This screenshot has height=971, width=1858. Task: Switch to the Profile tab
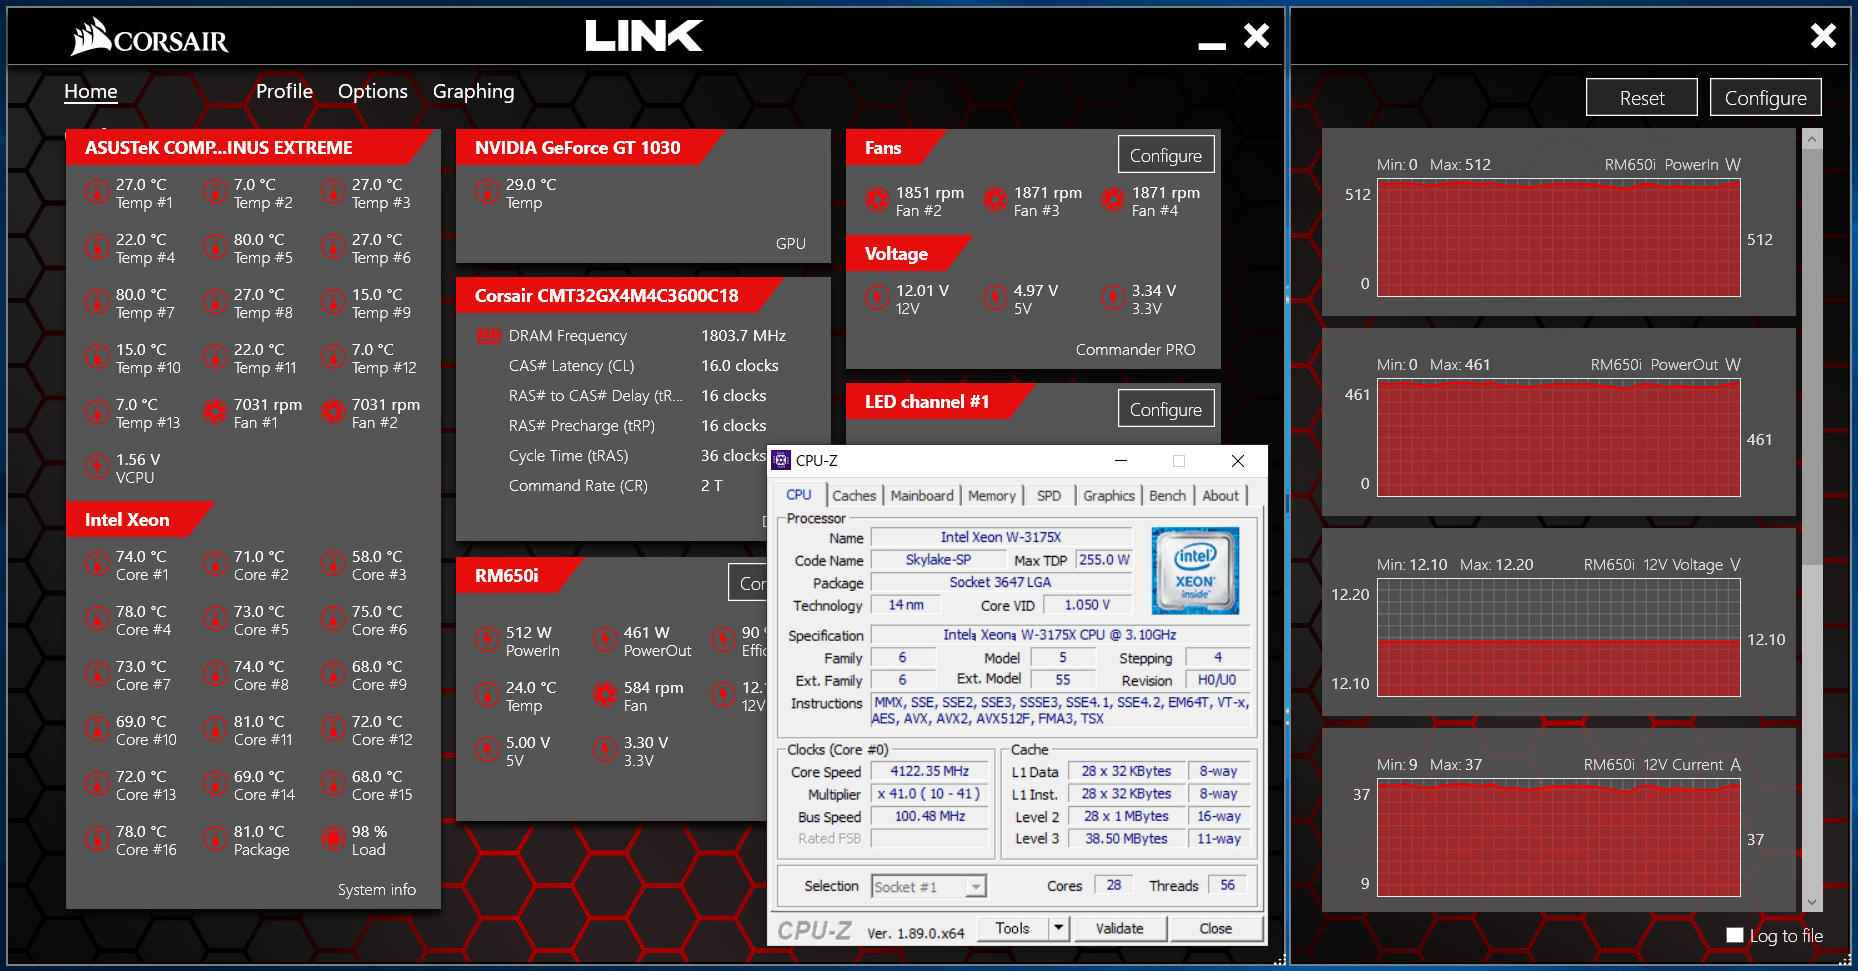284,91
